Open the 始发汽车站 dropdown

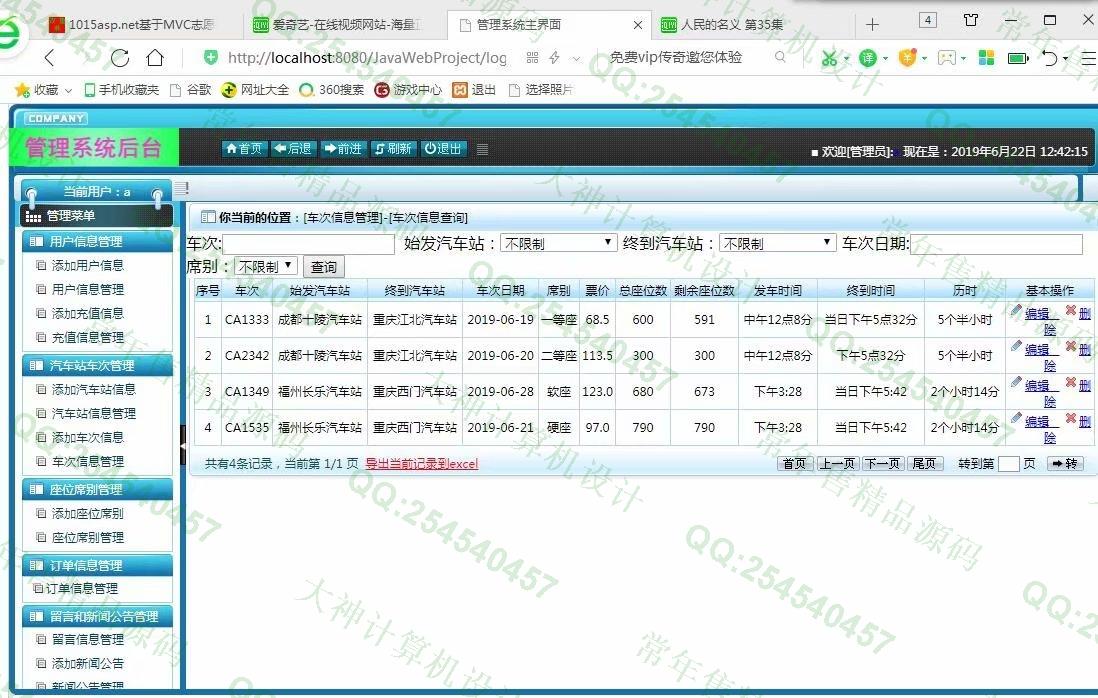pos(557,243)
